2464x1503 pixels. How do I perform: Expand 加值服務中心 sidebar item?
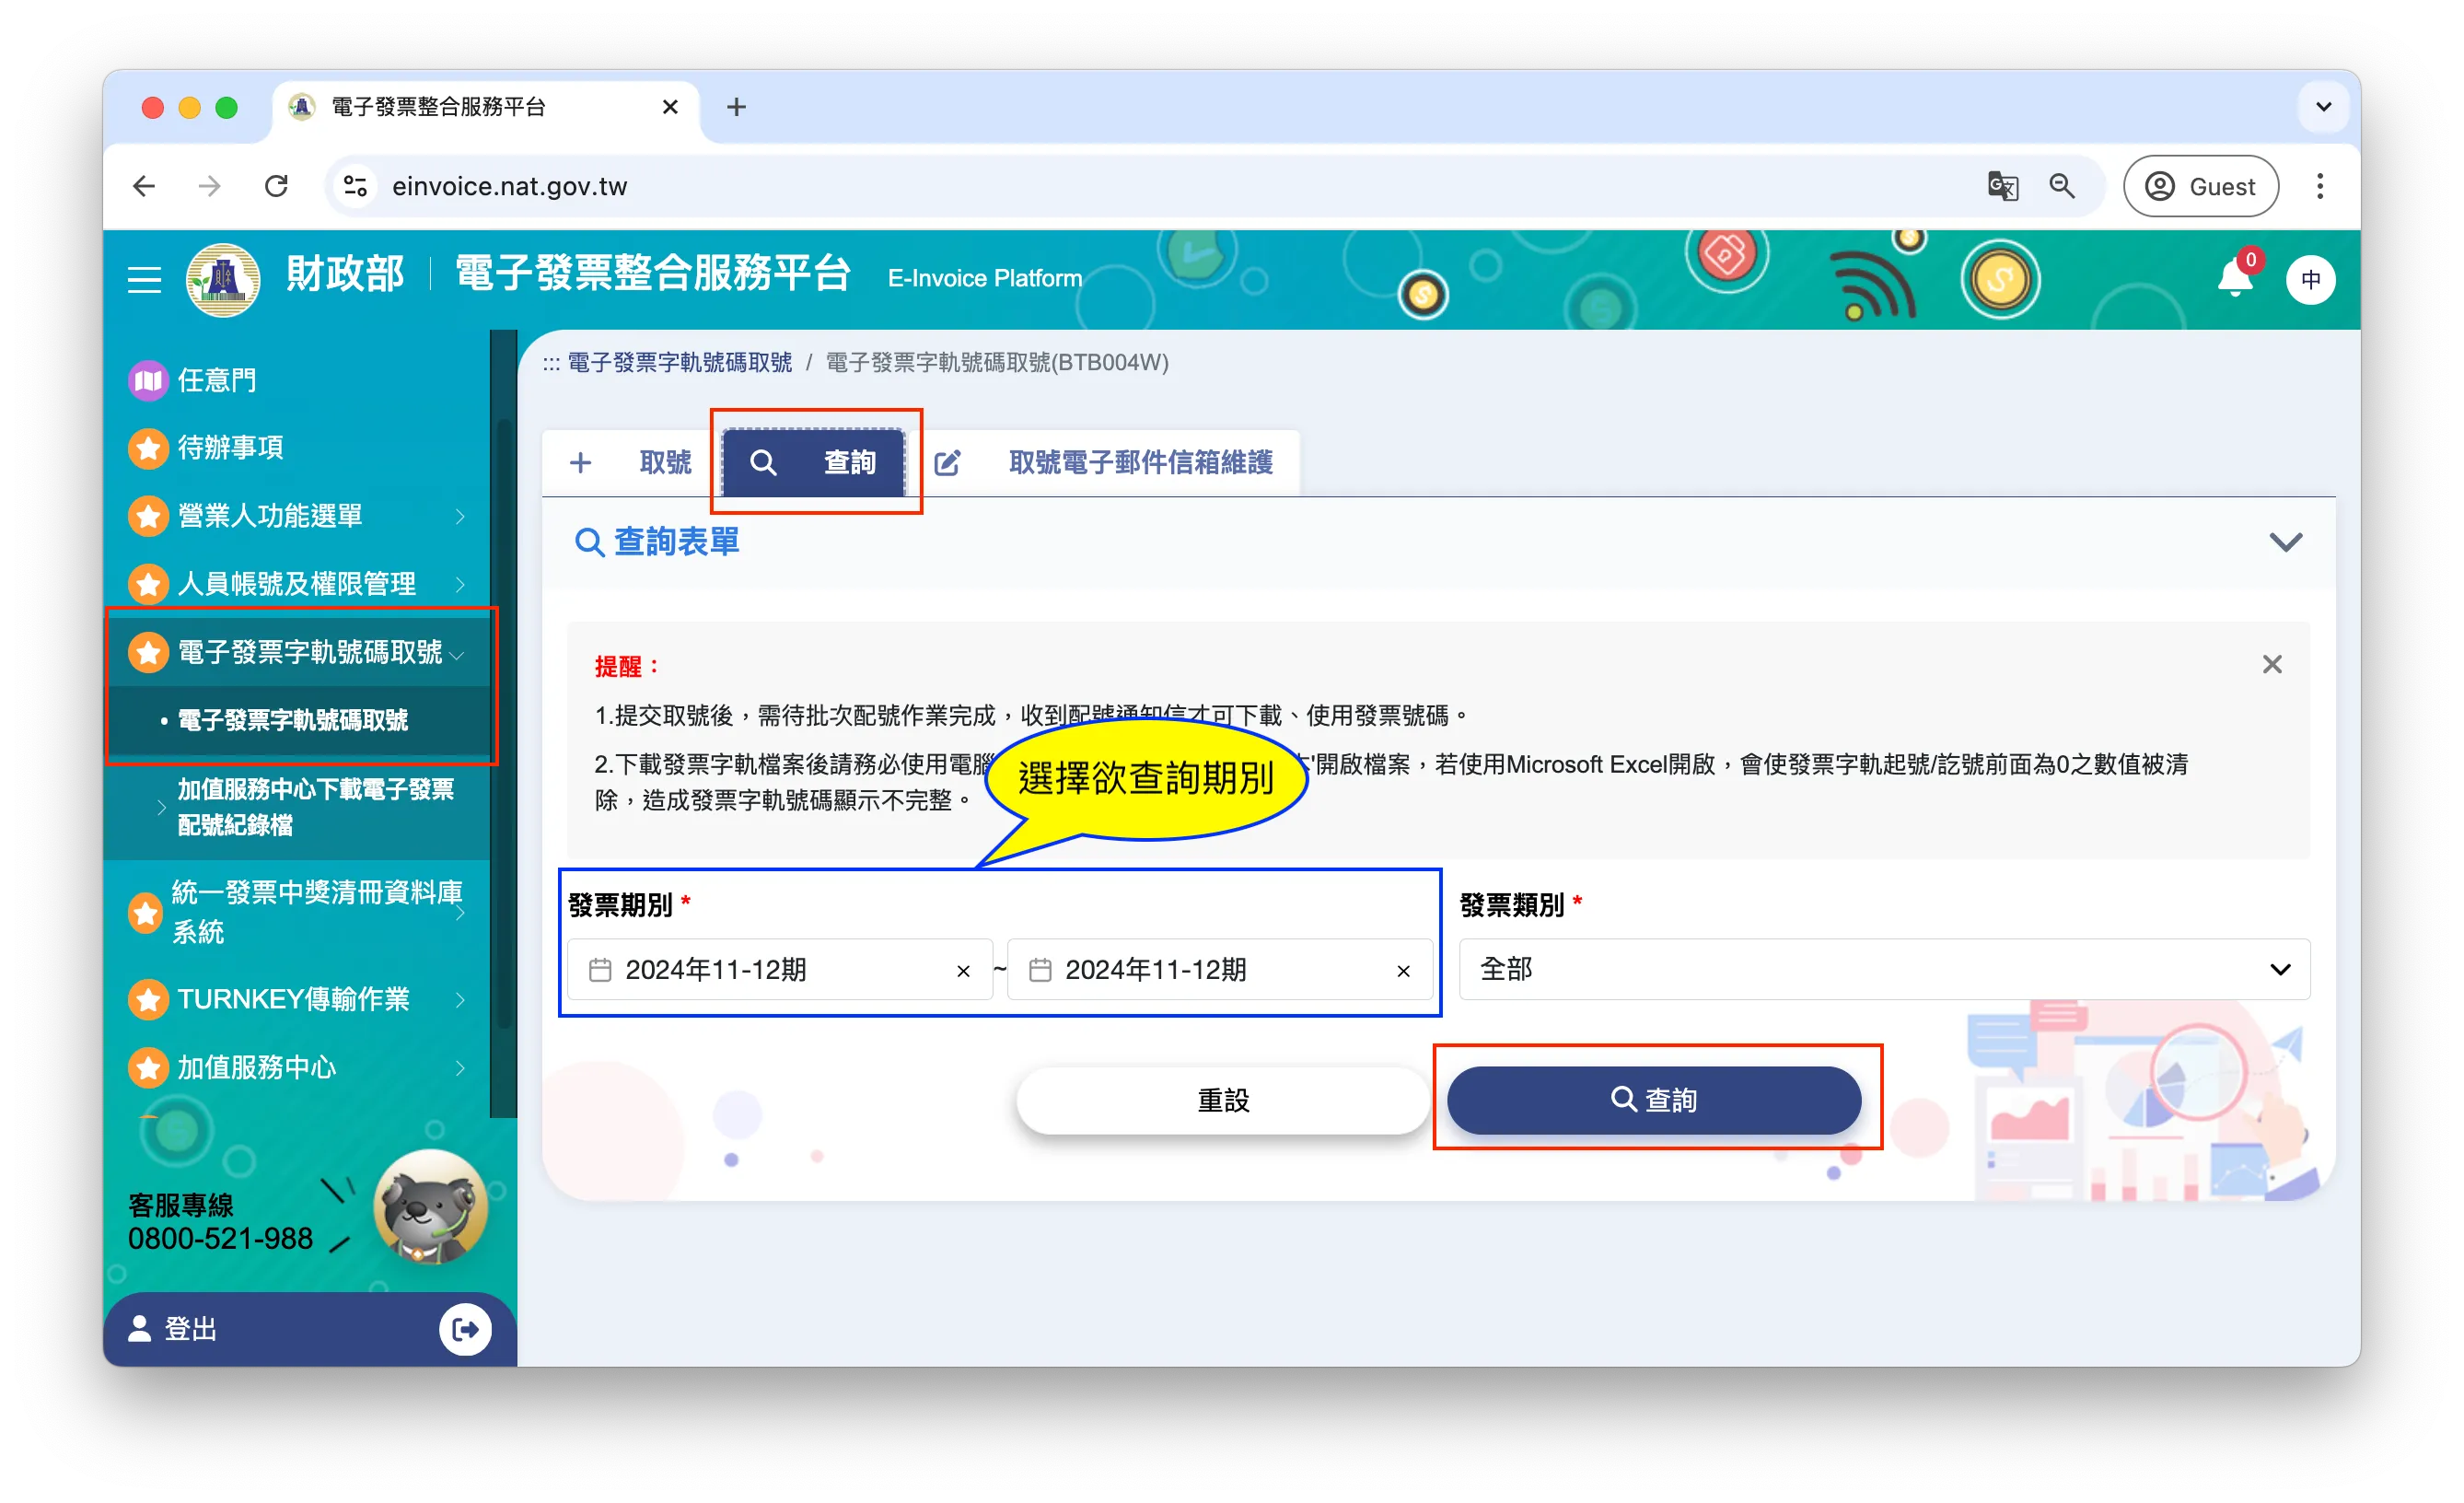coord(461,1067)
